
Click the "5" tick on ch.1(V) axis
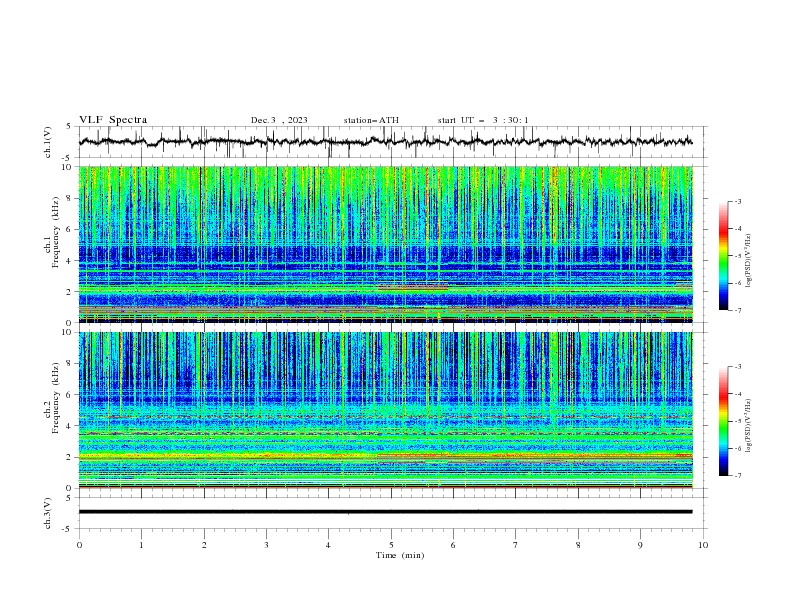(69, 127)
